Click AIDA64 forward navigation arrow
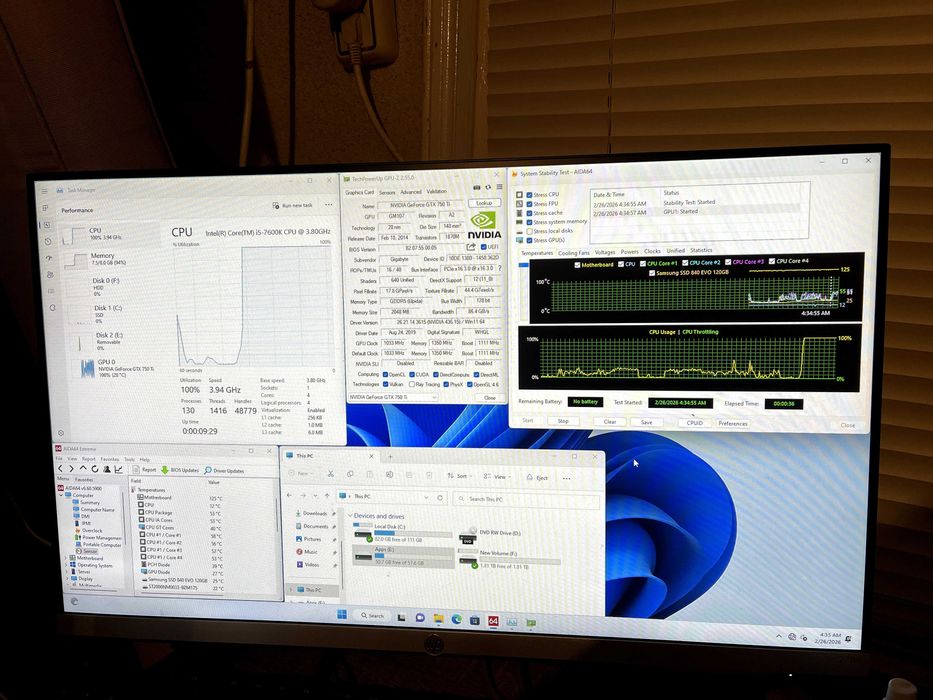The width and height of the screenshot is (933, 700). 71,469
